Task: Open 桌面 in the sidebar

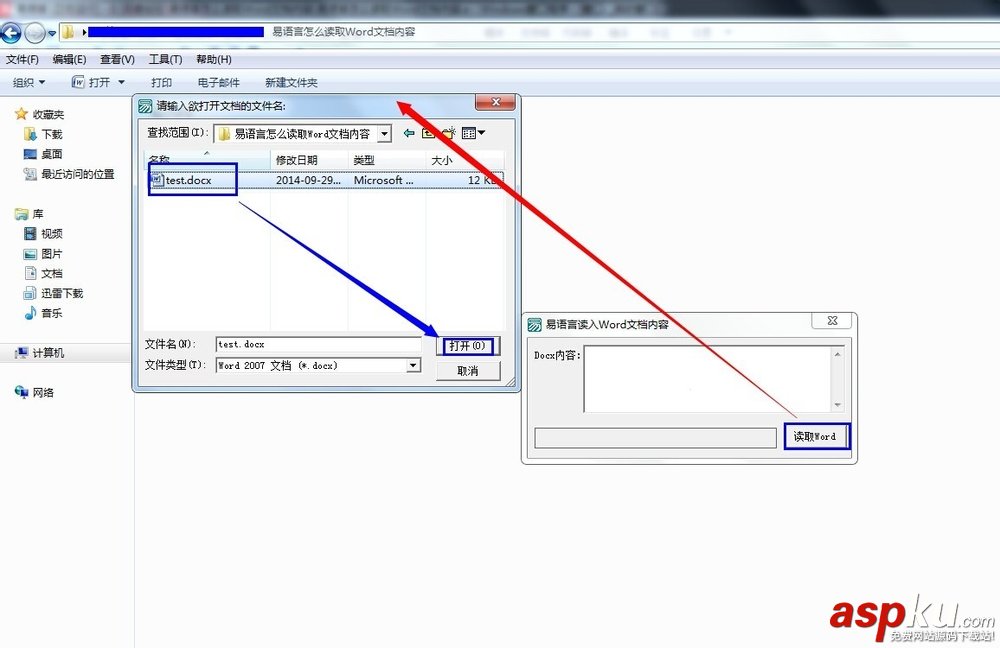Action: click(52, 154)
